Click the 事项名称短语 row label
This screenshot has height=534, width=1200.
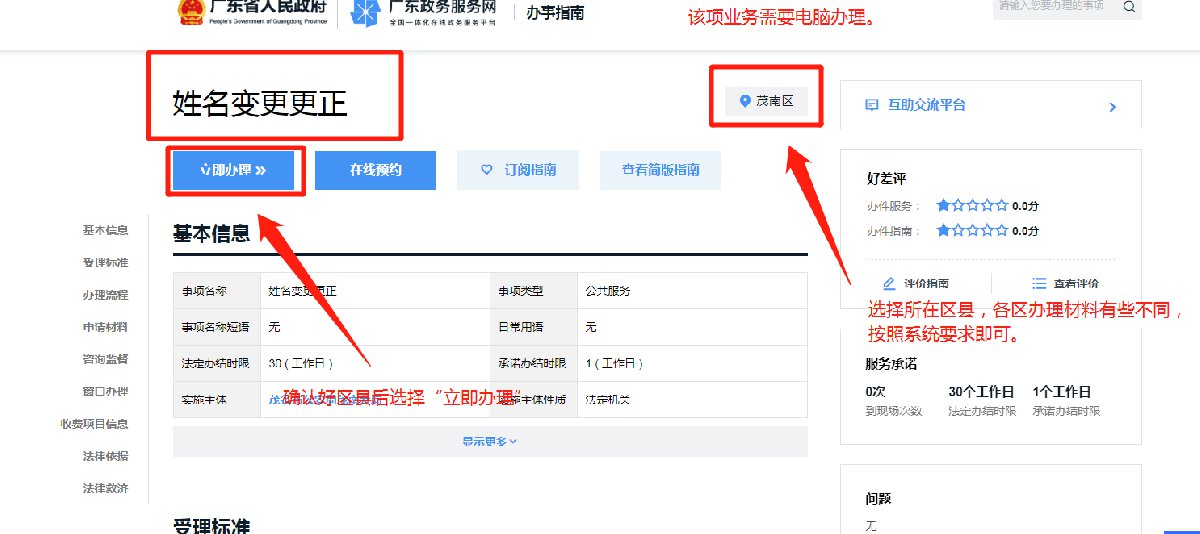(x=217, y=327)
